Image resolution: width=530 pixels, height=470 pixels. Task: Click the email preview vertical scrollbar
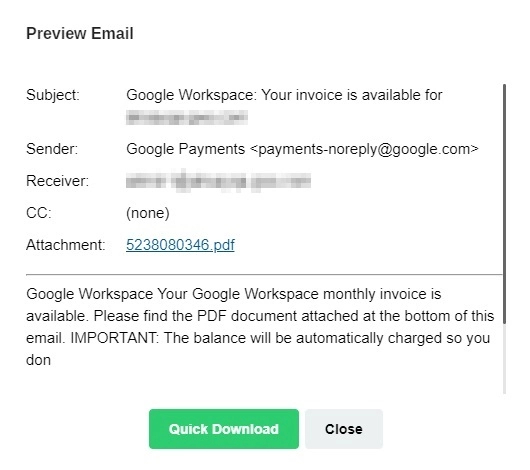[x=504, y=204]
